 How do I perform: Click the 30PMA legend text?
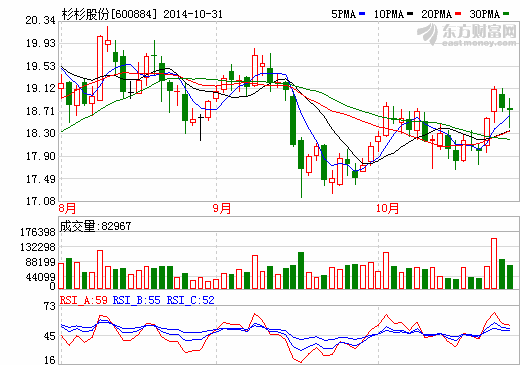[x=485, y=14]
